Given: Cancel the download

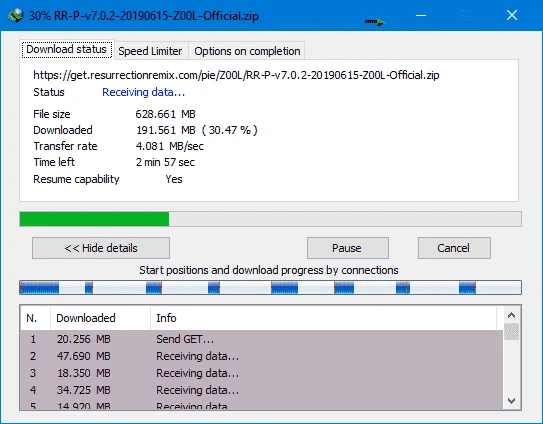Looking at the screenshot, I should [x=454, y=248].
